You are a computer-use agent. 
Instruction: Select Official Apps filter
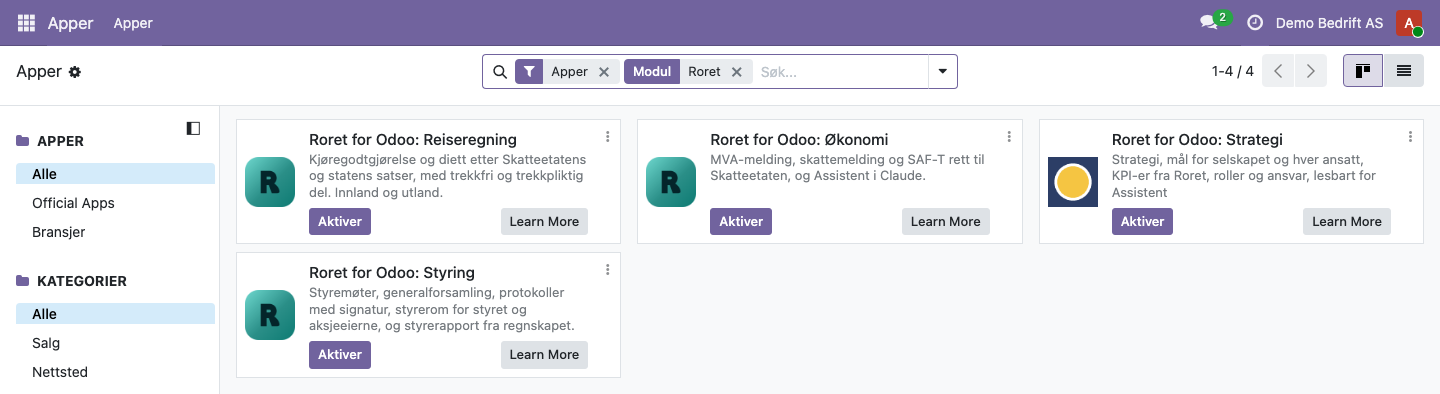[x=115, y=203]
